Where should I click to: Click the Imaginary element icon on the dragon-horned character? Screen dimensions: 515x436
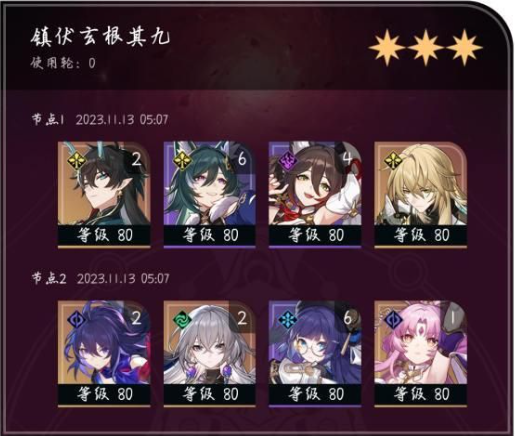76,161
